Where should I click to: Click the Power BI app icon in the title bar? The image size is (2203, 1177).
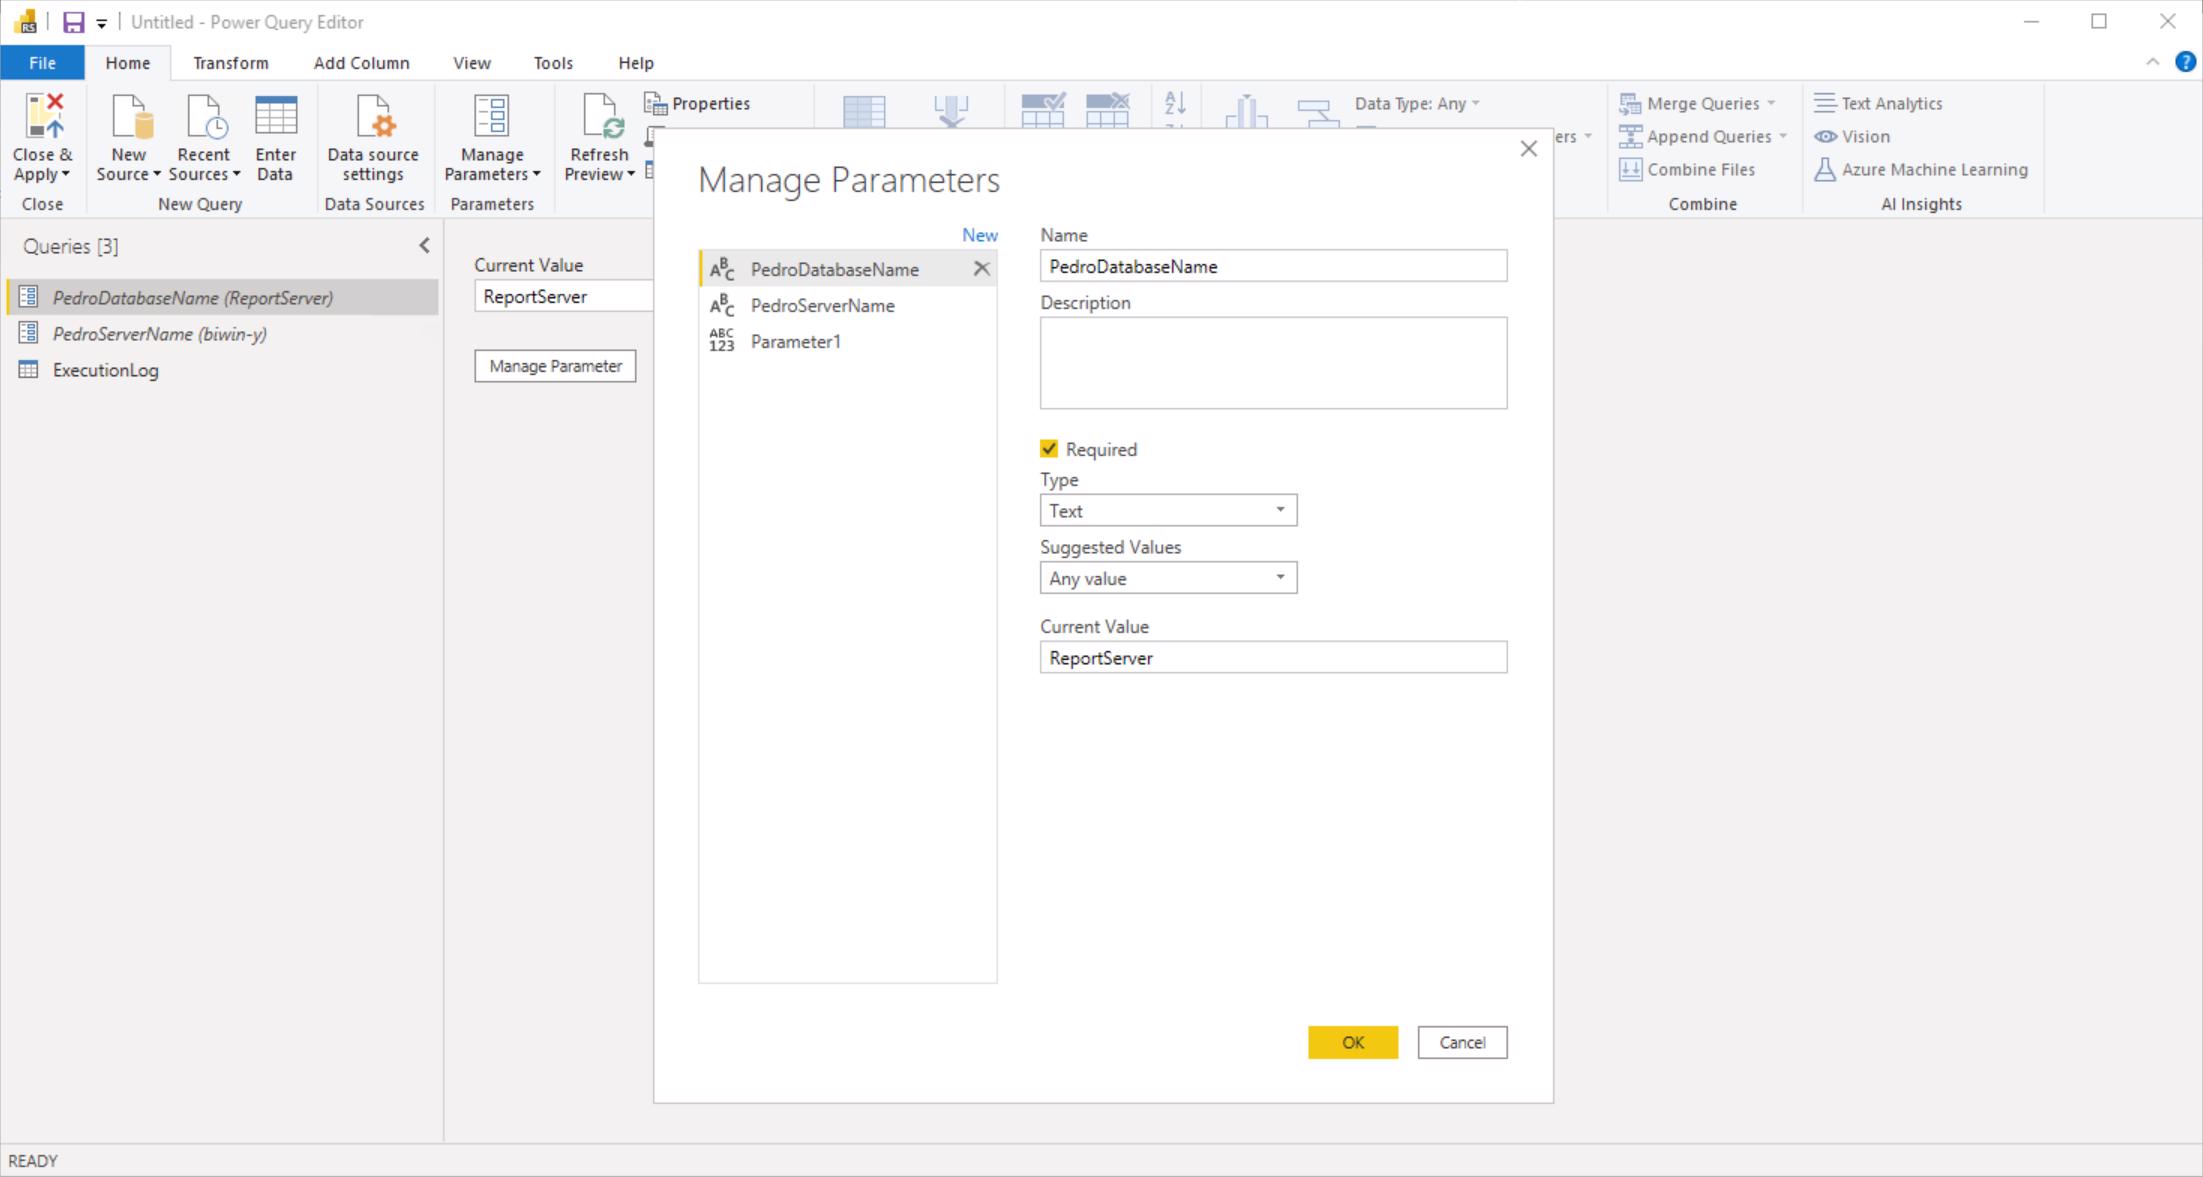(26, 21)
